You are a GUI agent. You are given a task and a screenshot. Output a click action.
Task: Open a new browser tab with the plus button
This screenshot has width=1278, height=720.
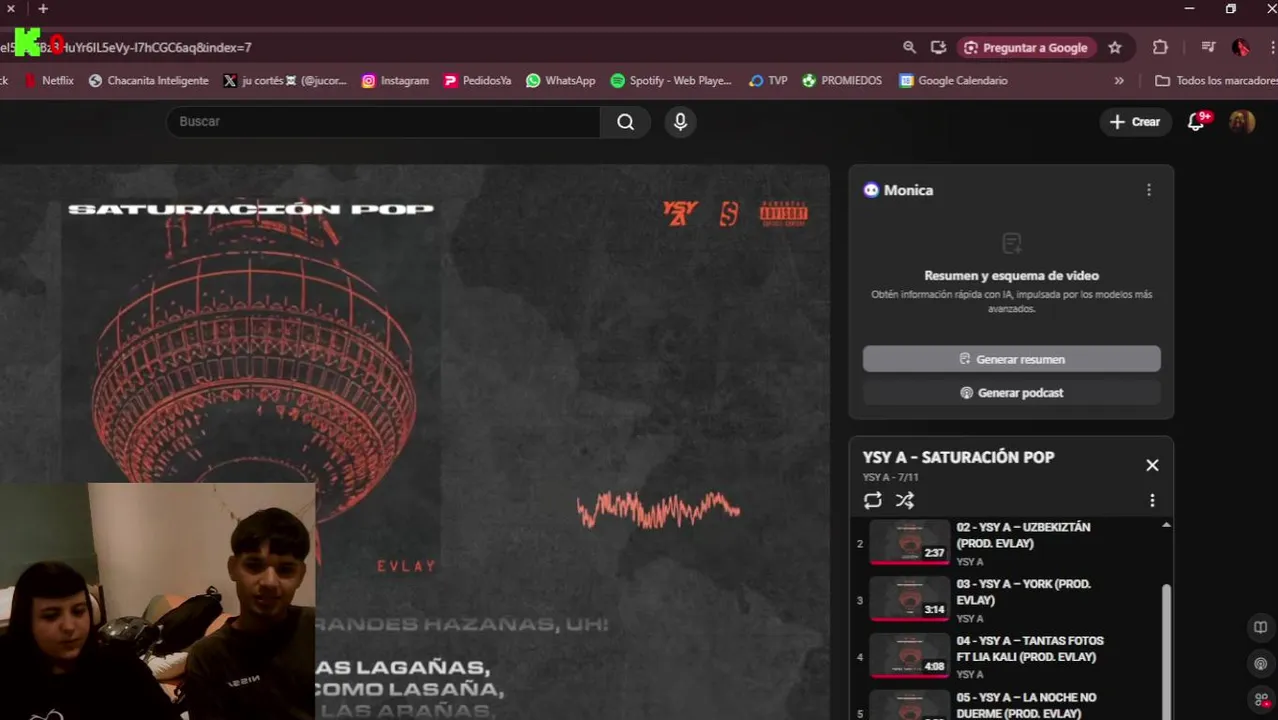43,9
